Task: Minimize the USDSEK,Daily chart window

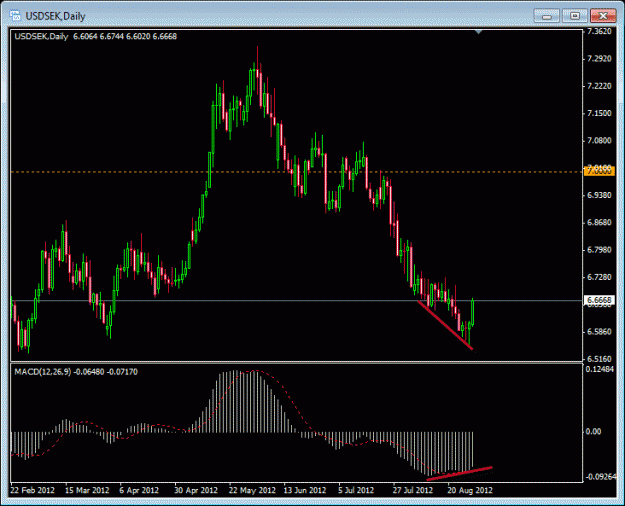Action: pyautogui.click(x=546, y=16)
